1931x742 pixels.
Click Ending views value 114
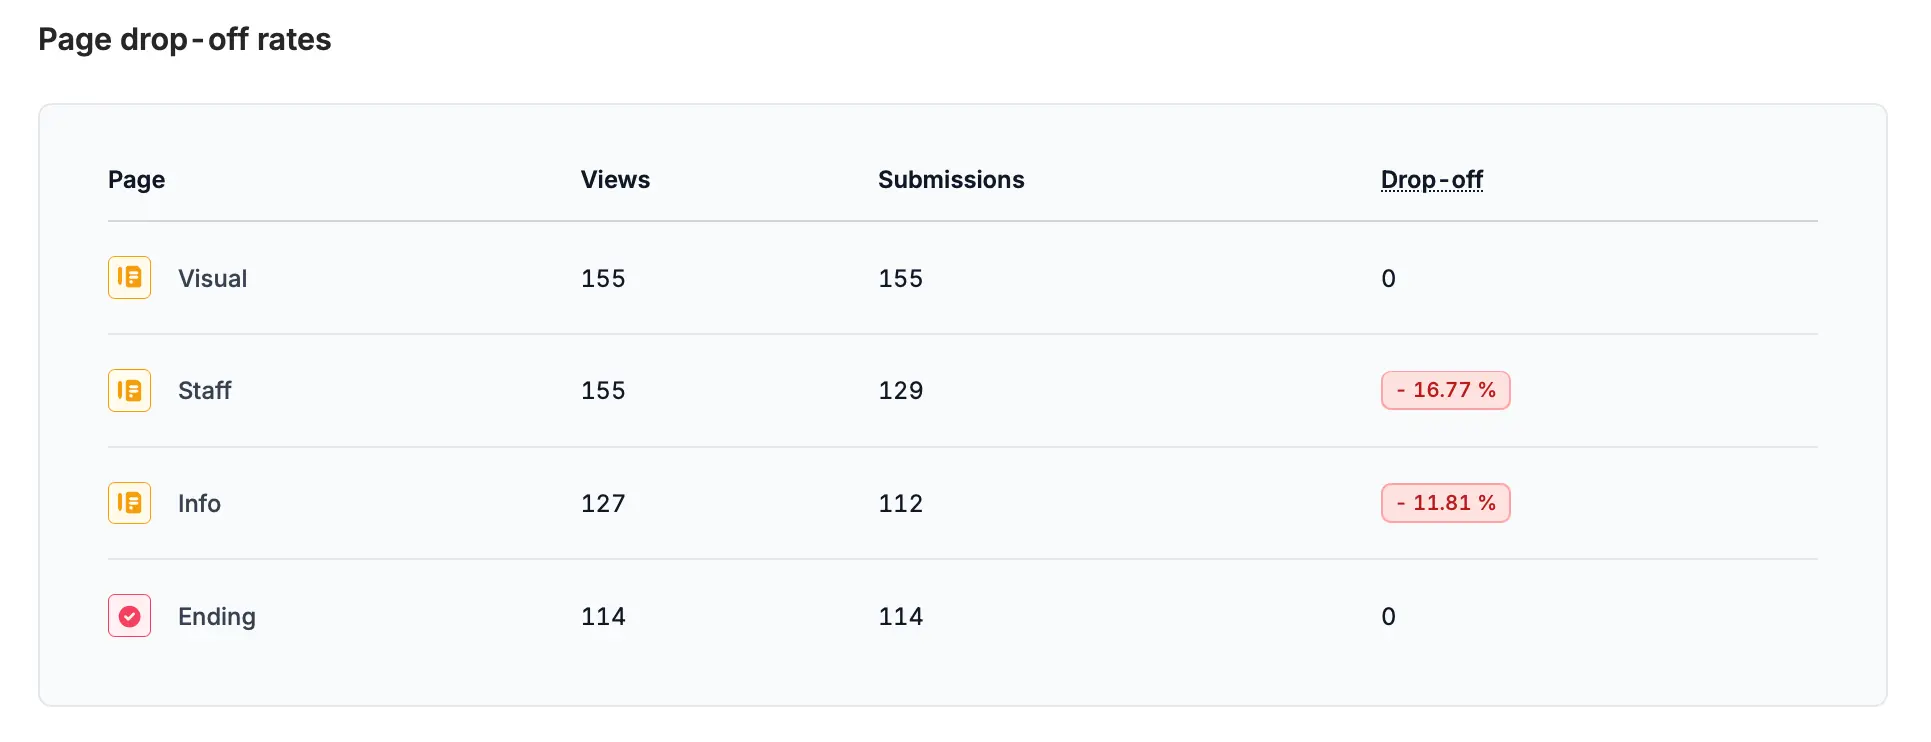603,617
